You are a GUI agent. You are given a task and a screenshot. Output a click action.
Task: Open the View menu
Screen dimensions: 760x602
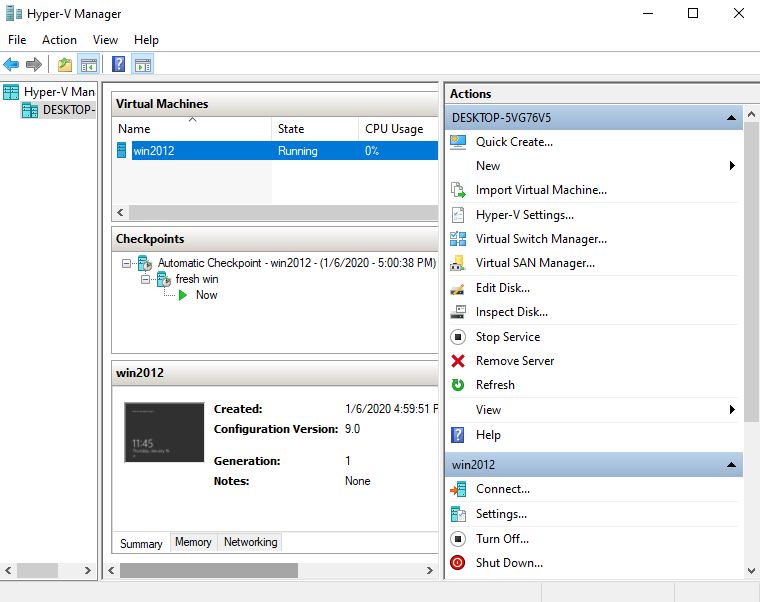click(105, 40)
